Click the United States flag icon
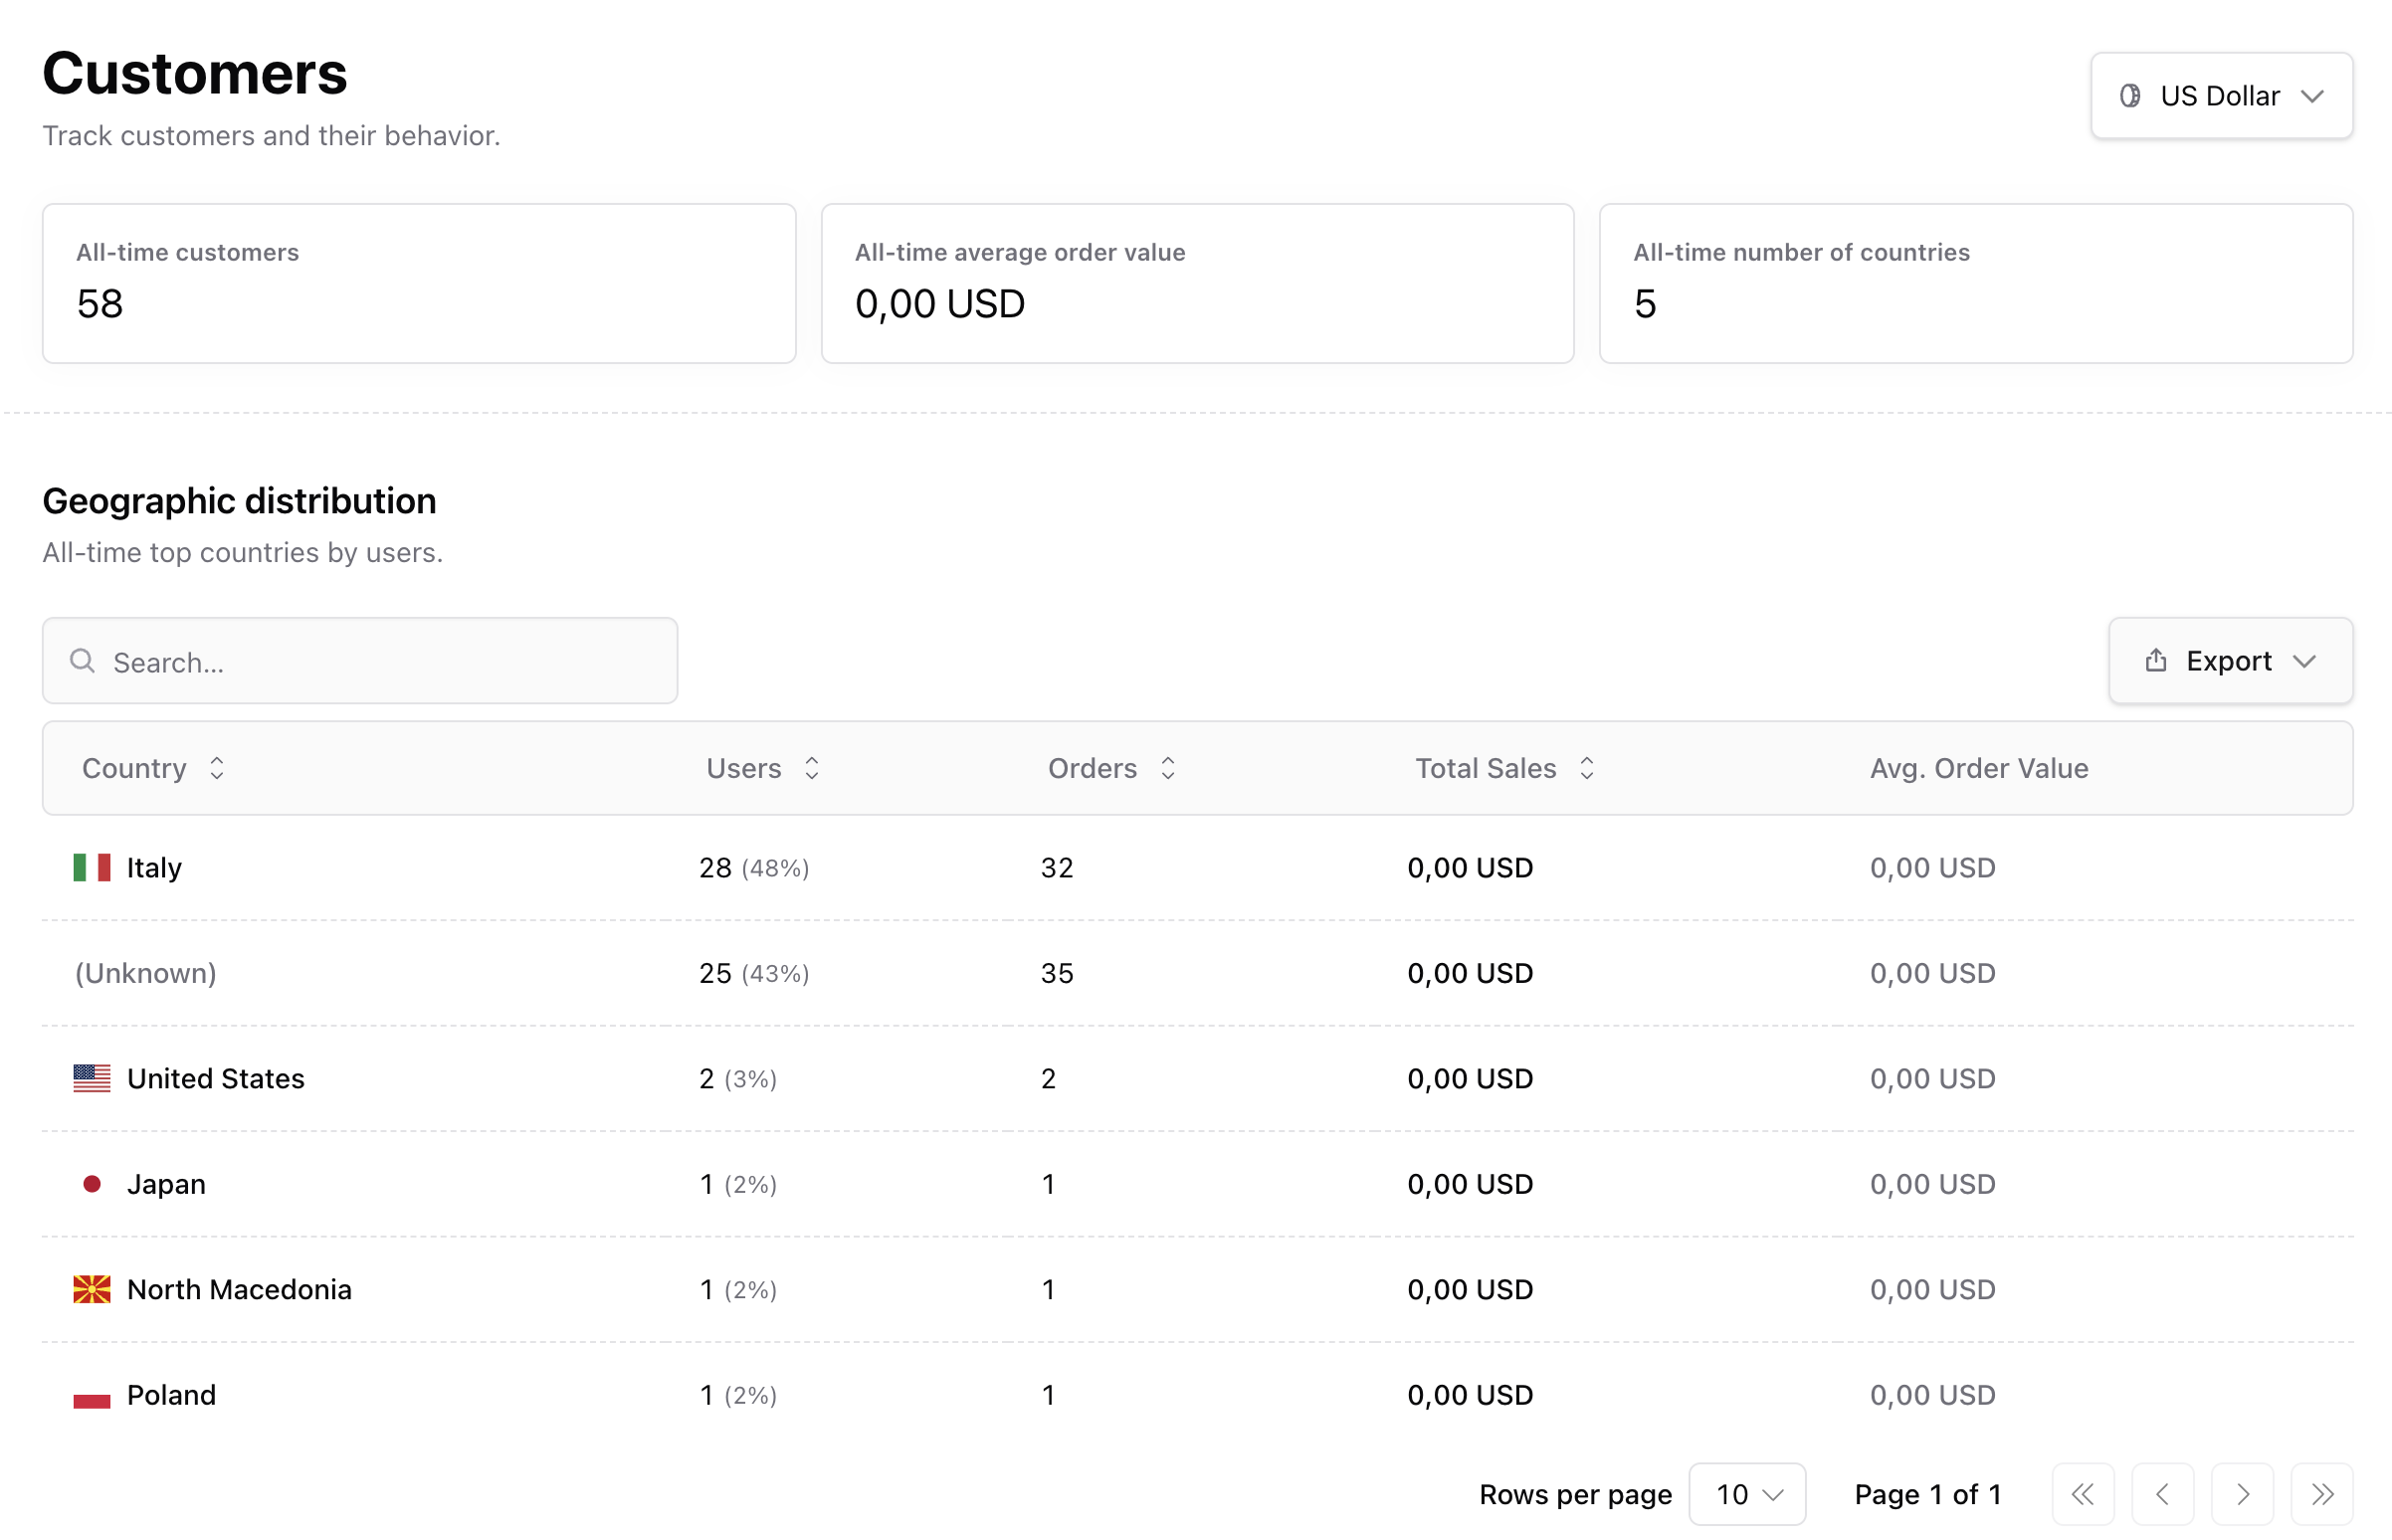The width and height of the screenshot is (2392, 1540). 93,1078
